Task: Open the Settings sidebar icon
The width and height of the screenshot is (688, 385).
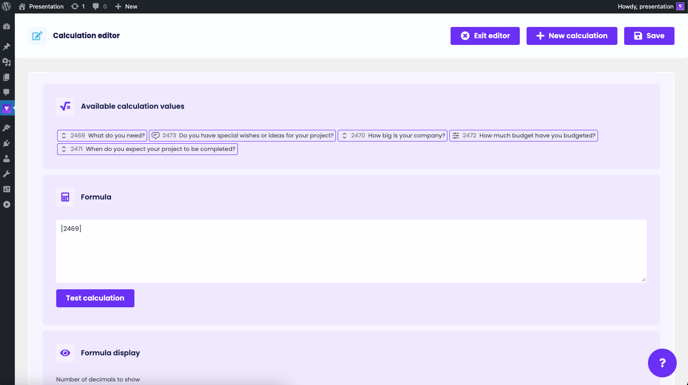Action: 7,189
